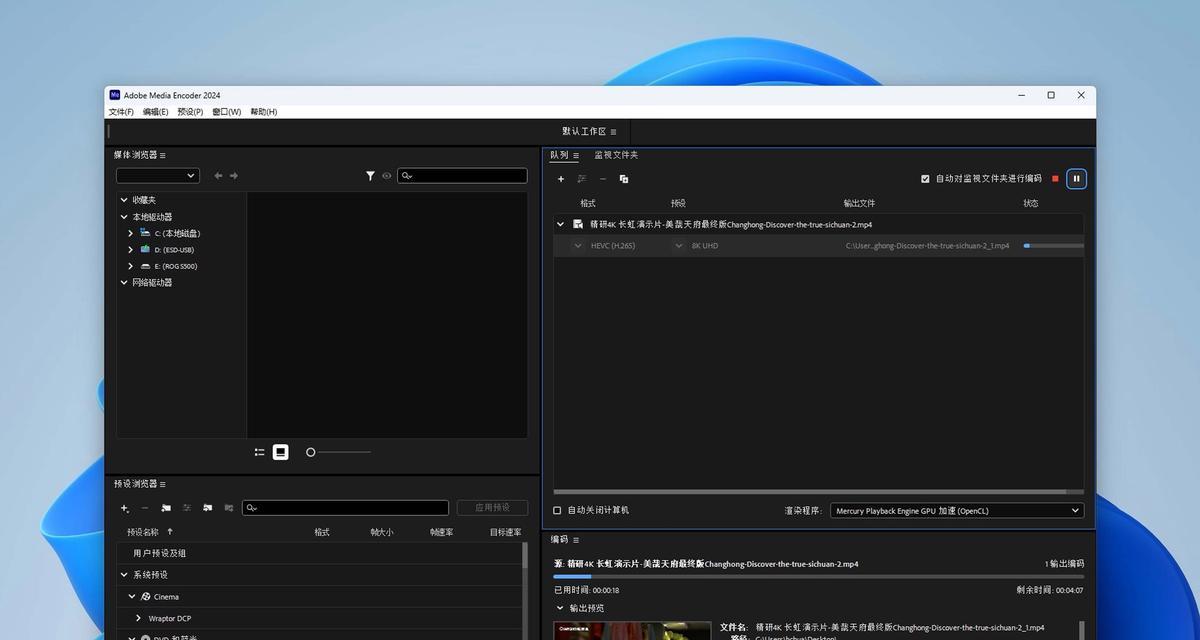1200x640 pixels.
Task: Expand the D: (ESD-USB) drive
Action: tap(131, 250)
